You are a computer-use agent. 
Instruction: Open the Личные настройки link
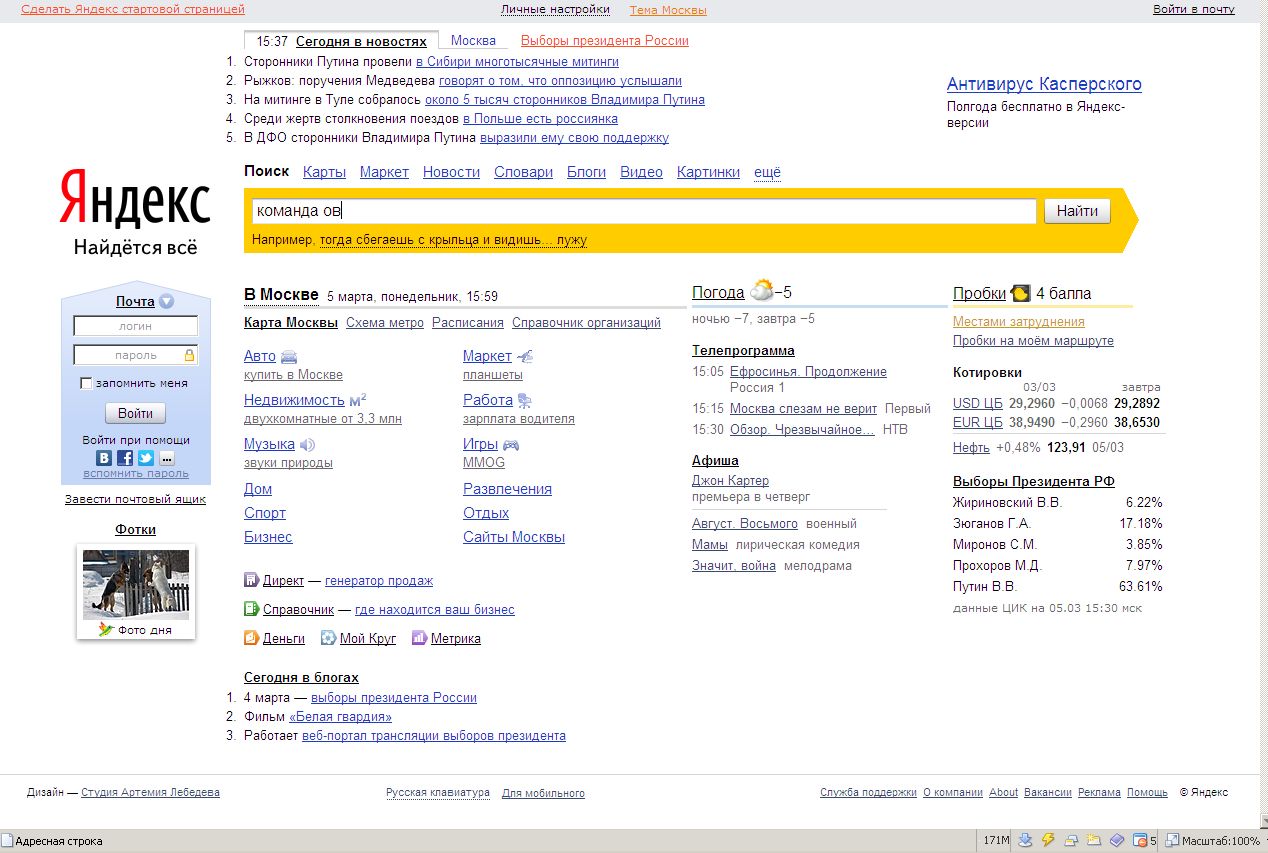pos(555,9)
